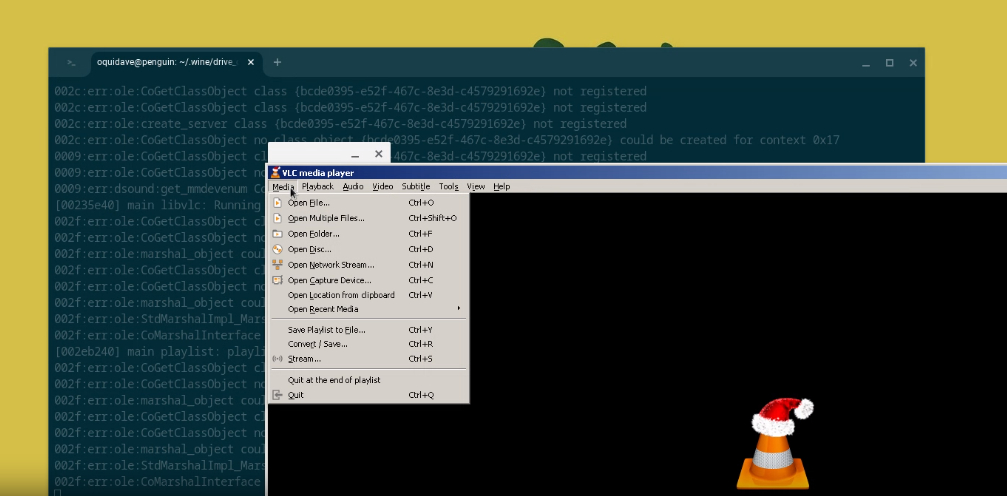Select Open File... menu entry

click(368, 203)
